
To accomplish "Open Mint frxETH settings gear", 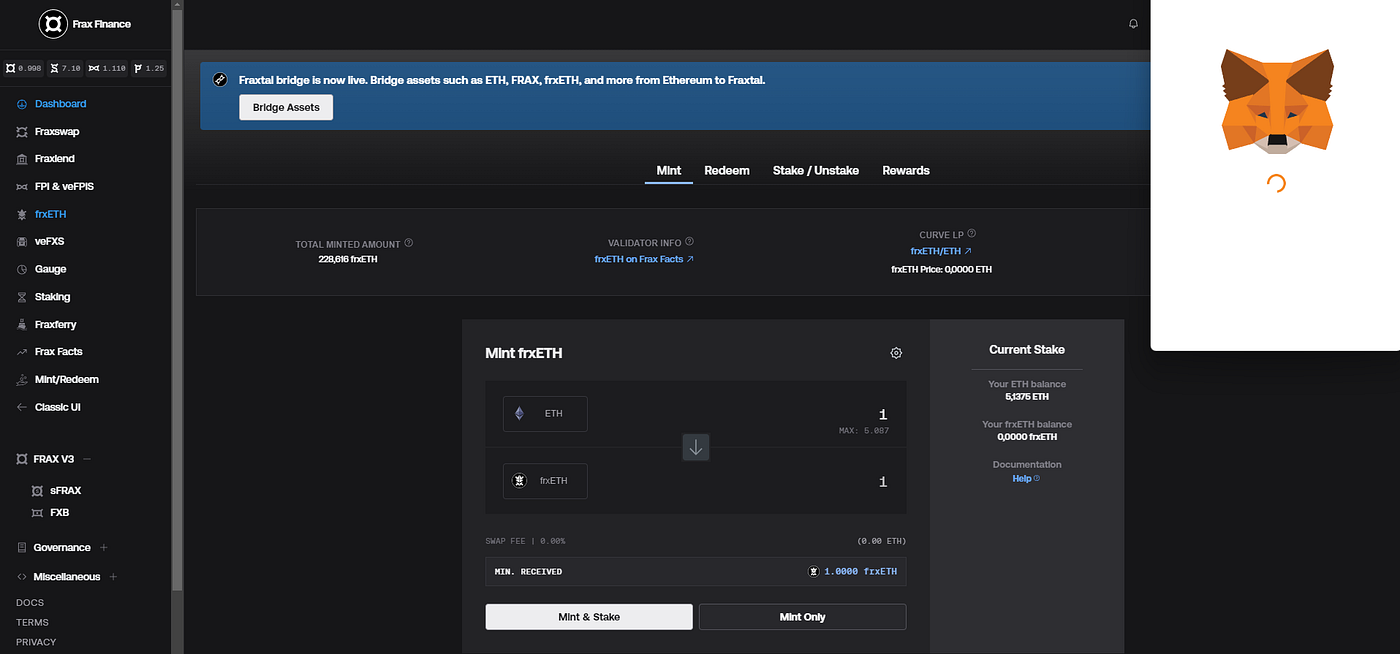I will coord(896,353).
